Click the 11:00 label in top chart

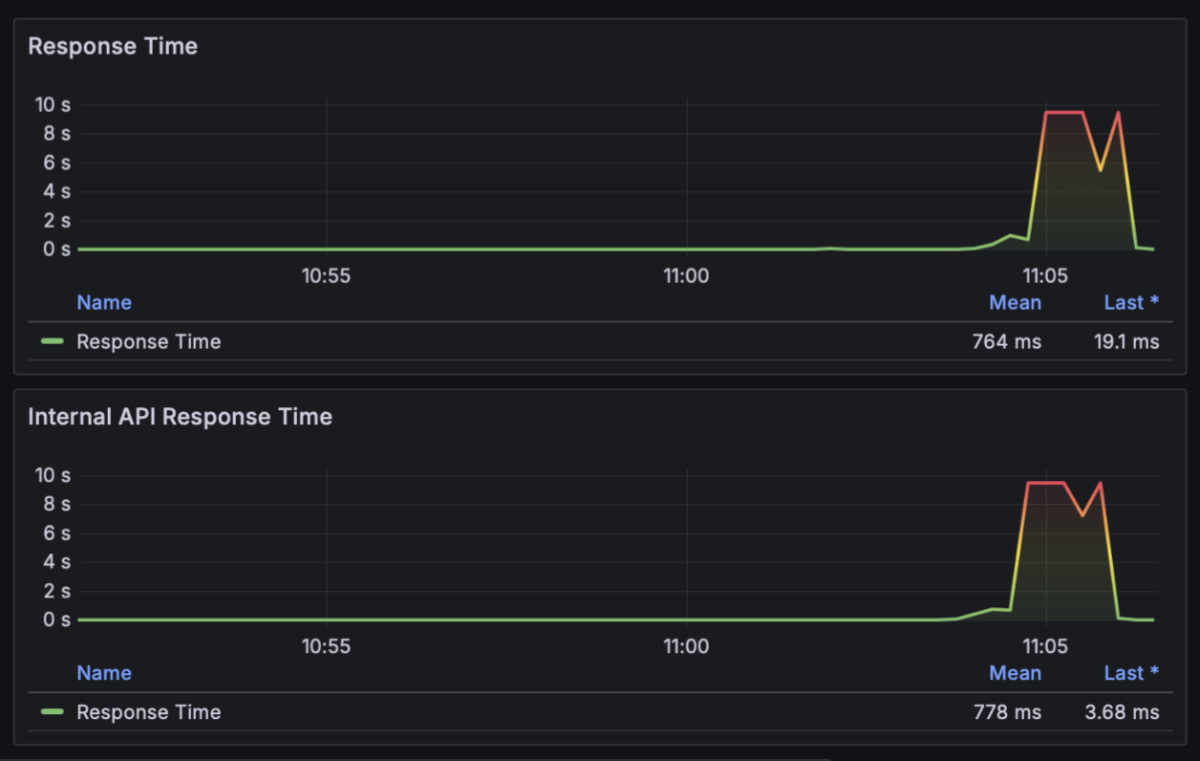point(686,275)
